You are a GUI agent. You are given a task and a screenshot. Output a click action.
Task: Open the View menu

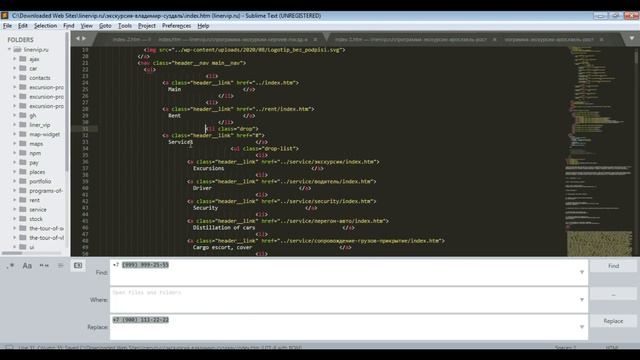[x=87, y=26]
